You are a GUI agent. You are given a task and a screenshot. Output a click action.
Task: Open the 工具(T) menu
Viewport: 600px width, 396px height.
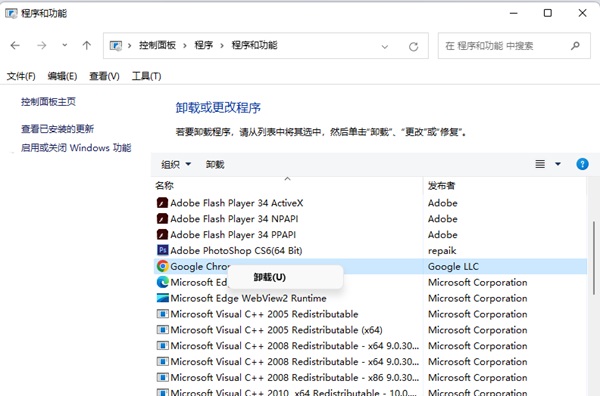pyautogui.click(x=147, y=76)
